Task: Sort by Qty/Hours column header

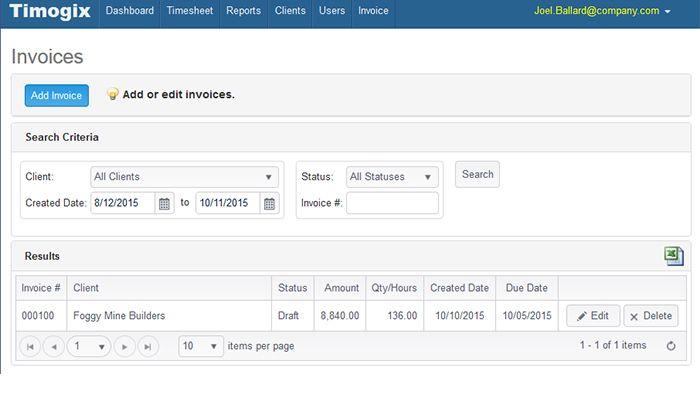Action: pyautogui.click(x=394, y=288)
